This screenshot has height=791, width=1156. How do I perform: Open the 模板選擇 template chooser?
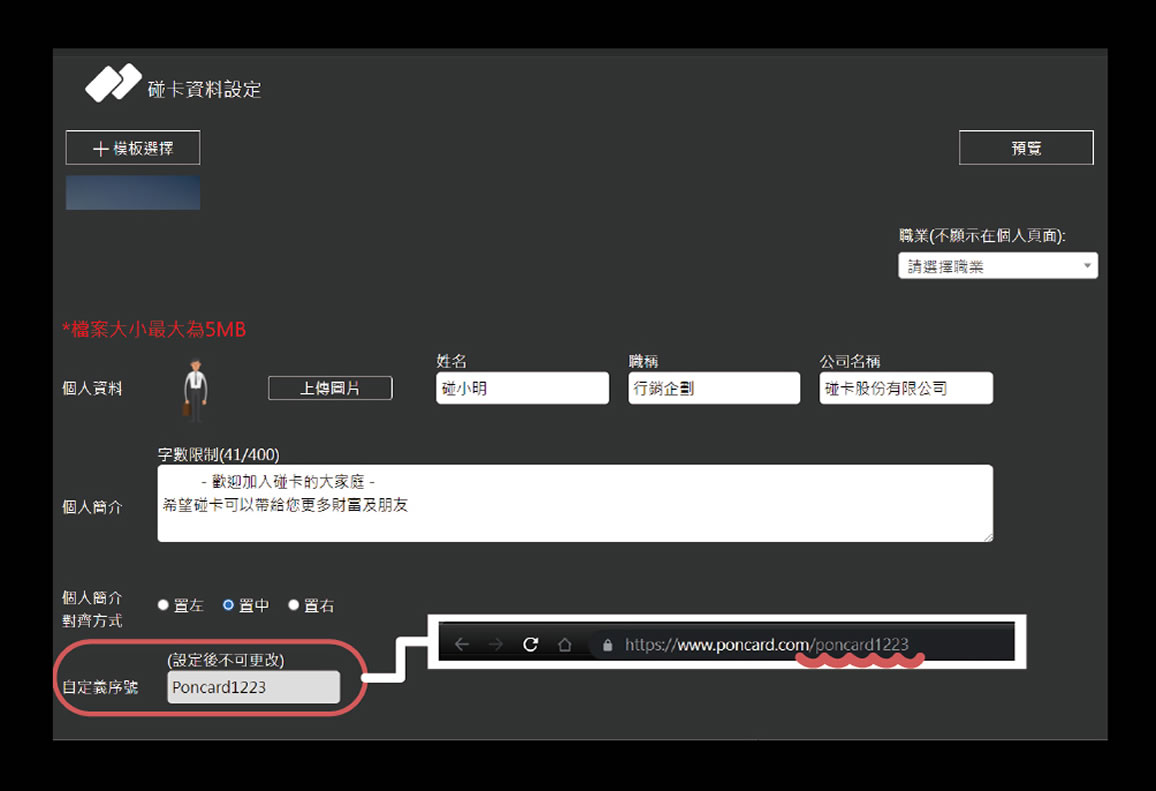[133, 148]
